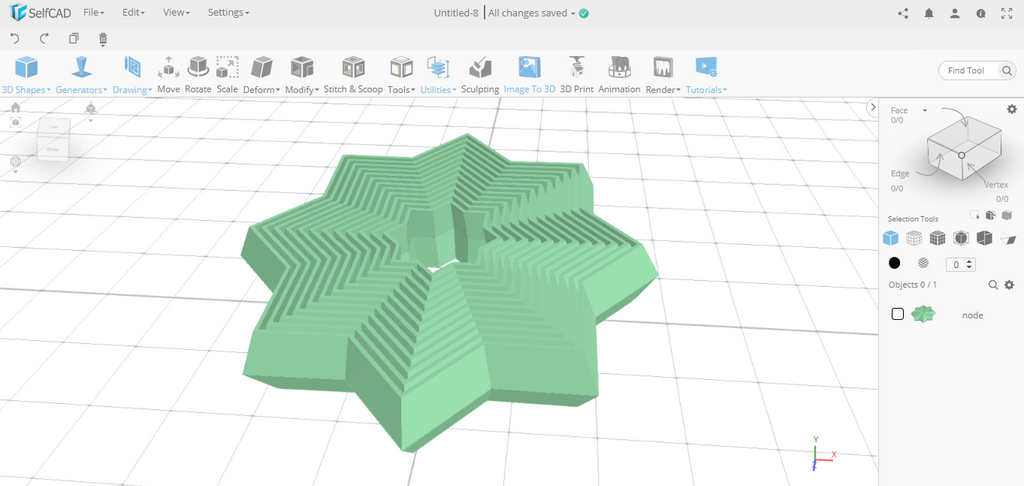Check the node object checkbox
Viewport: 1024px width, 486px height.
pos(898,314)
